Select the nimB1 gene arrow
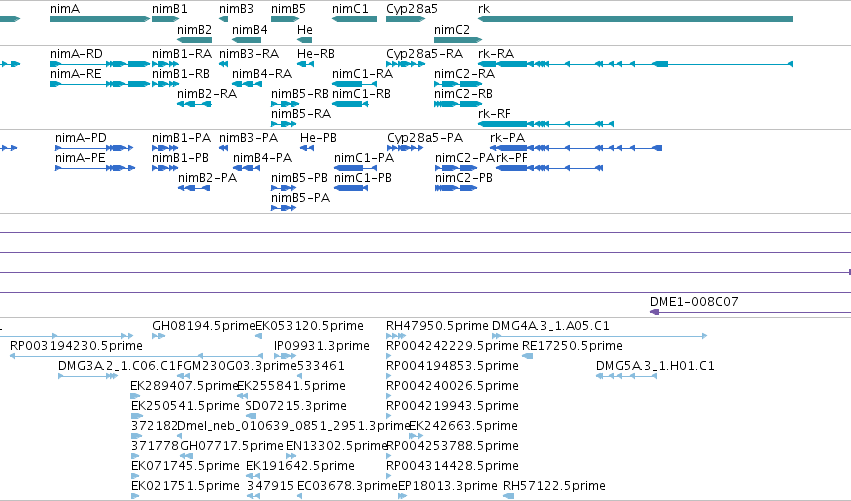Image resolution: width=851 pixels, height=501 pixels. click(166, 19)
